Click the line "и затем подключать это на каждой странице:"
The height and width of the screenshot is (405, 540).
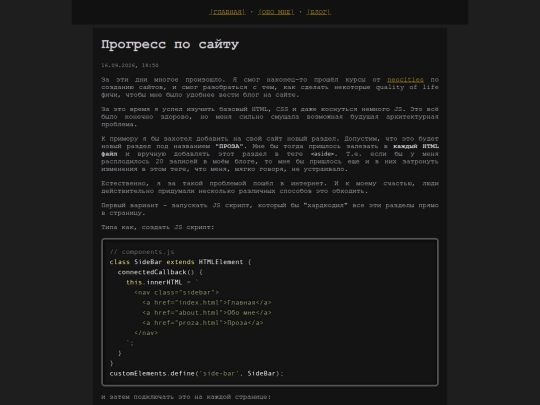pos(186,397)
